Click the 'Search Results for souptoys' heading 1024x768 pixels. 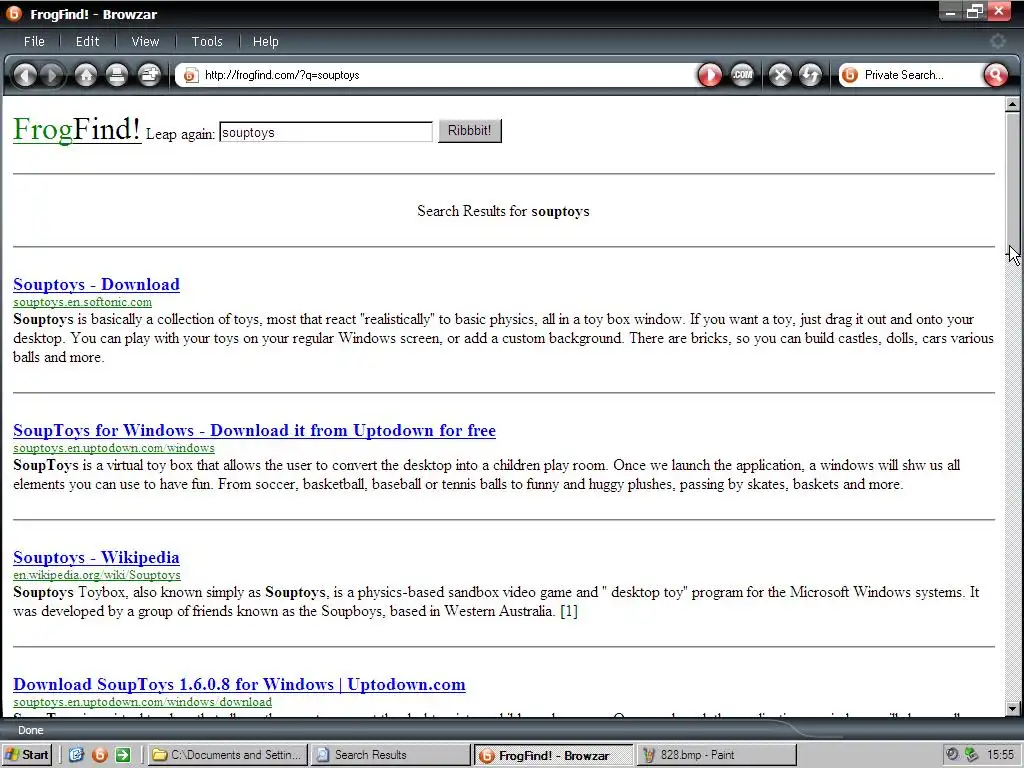(x=504, y=211)
